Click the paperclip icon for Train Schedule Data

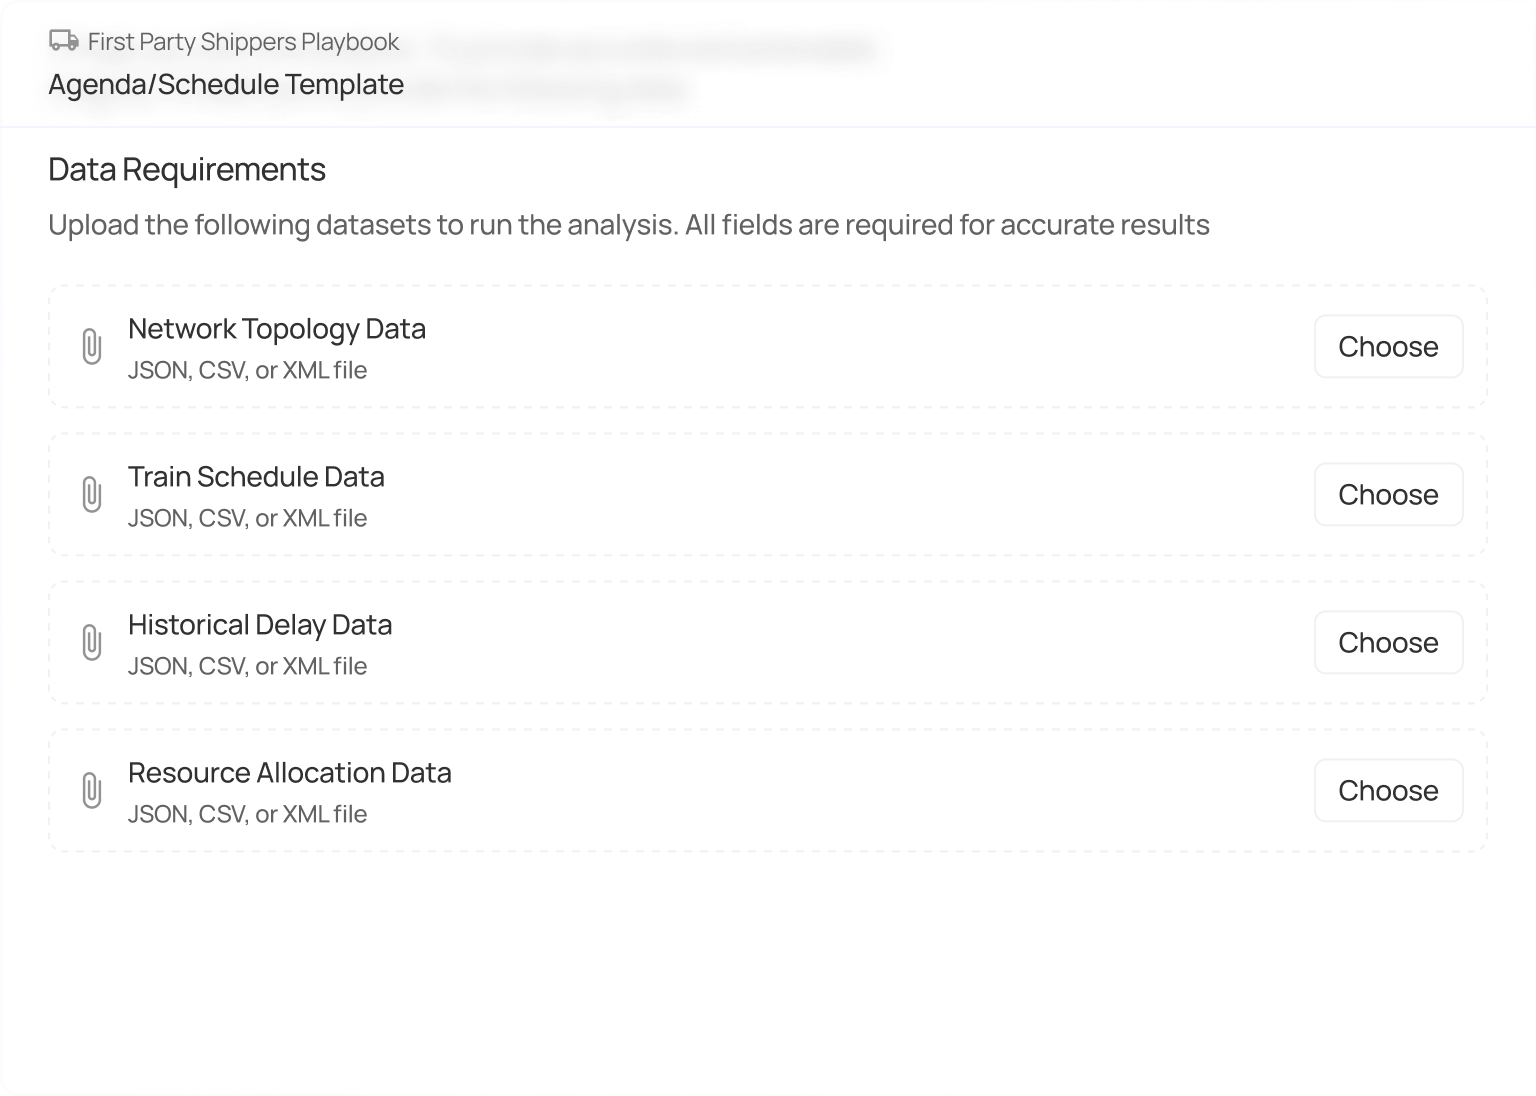(93, 494)
